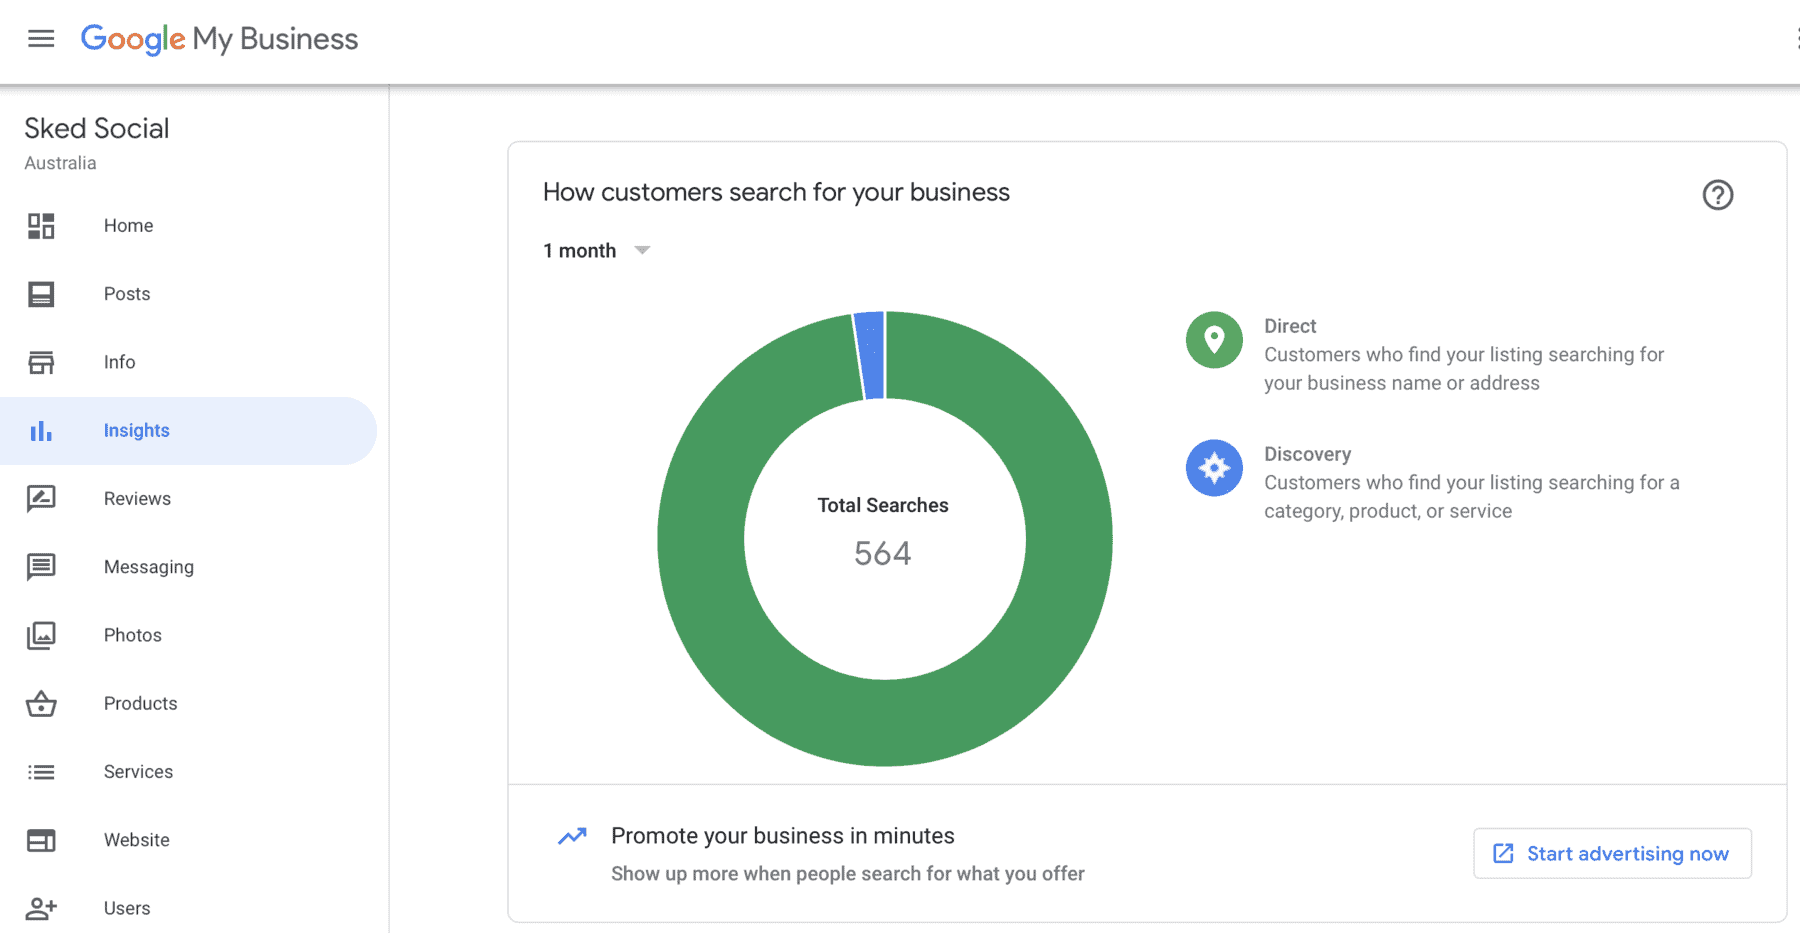Go to Posts in sidebar
1800x933 pixels.
(x=127, y=294)
